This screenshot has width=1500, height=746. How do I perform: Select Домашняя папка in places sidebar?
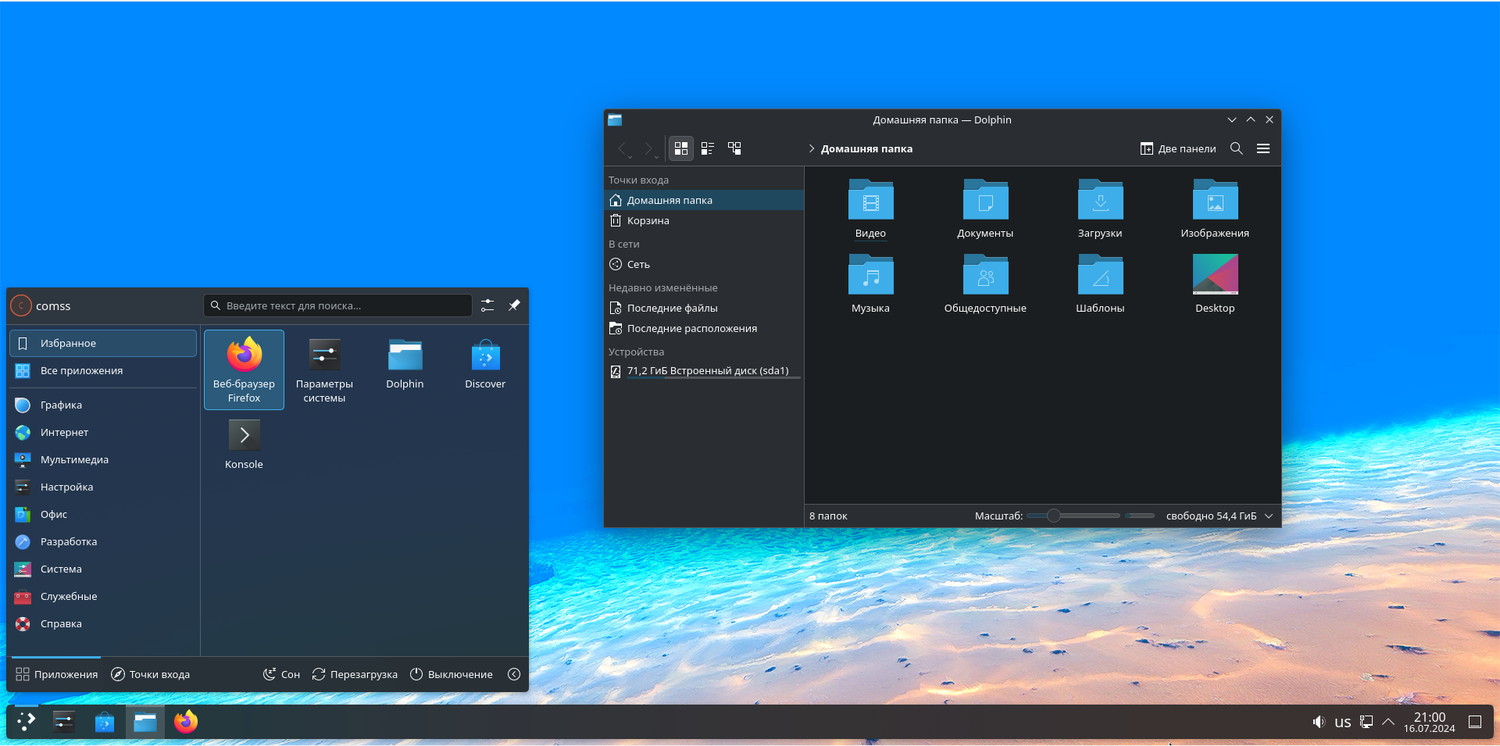point(704,200)
